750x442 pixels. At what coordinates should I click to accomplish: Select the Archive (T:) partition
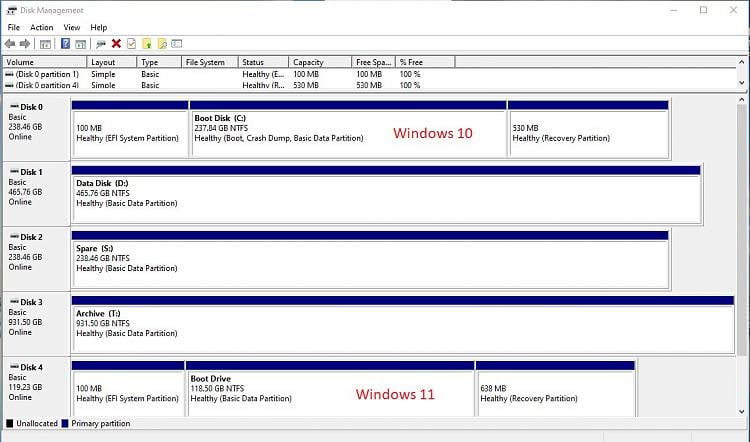pyautogui.click(x=403, y=324)
